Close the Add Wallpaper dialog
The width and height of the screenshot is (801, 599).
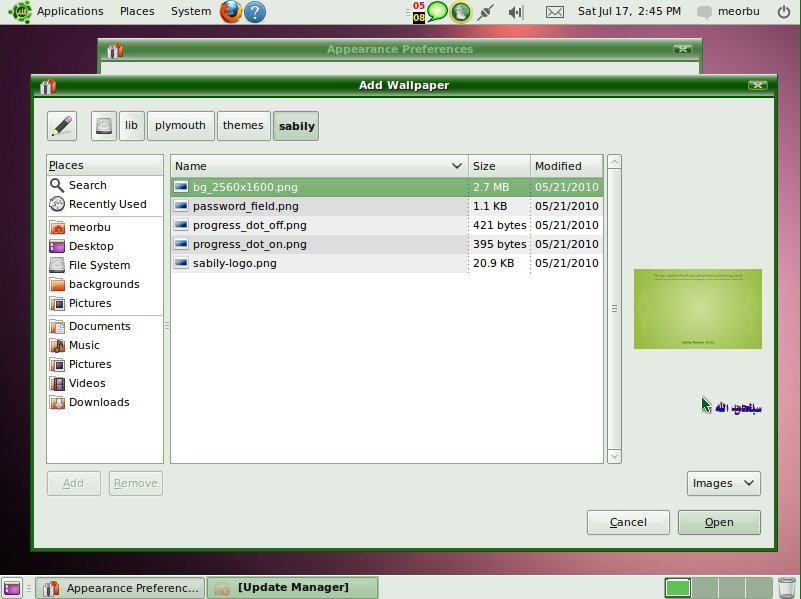[x=758, y=85]
